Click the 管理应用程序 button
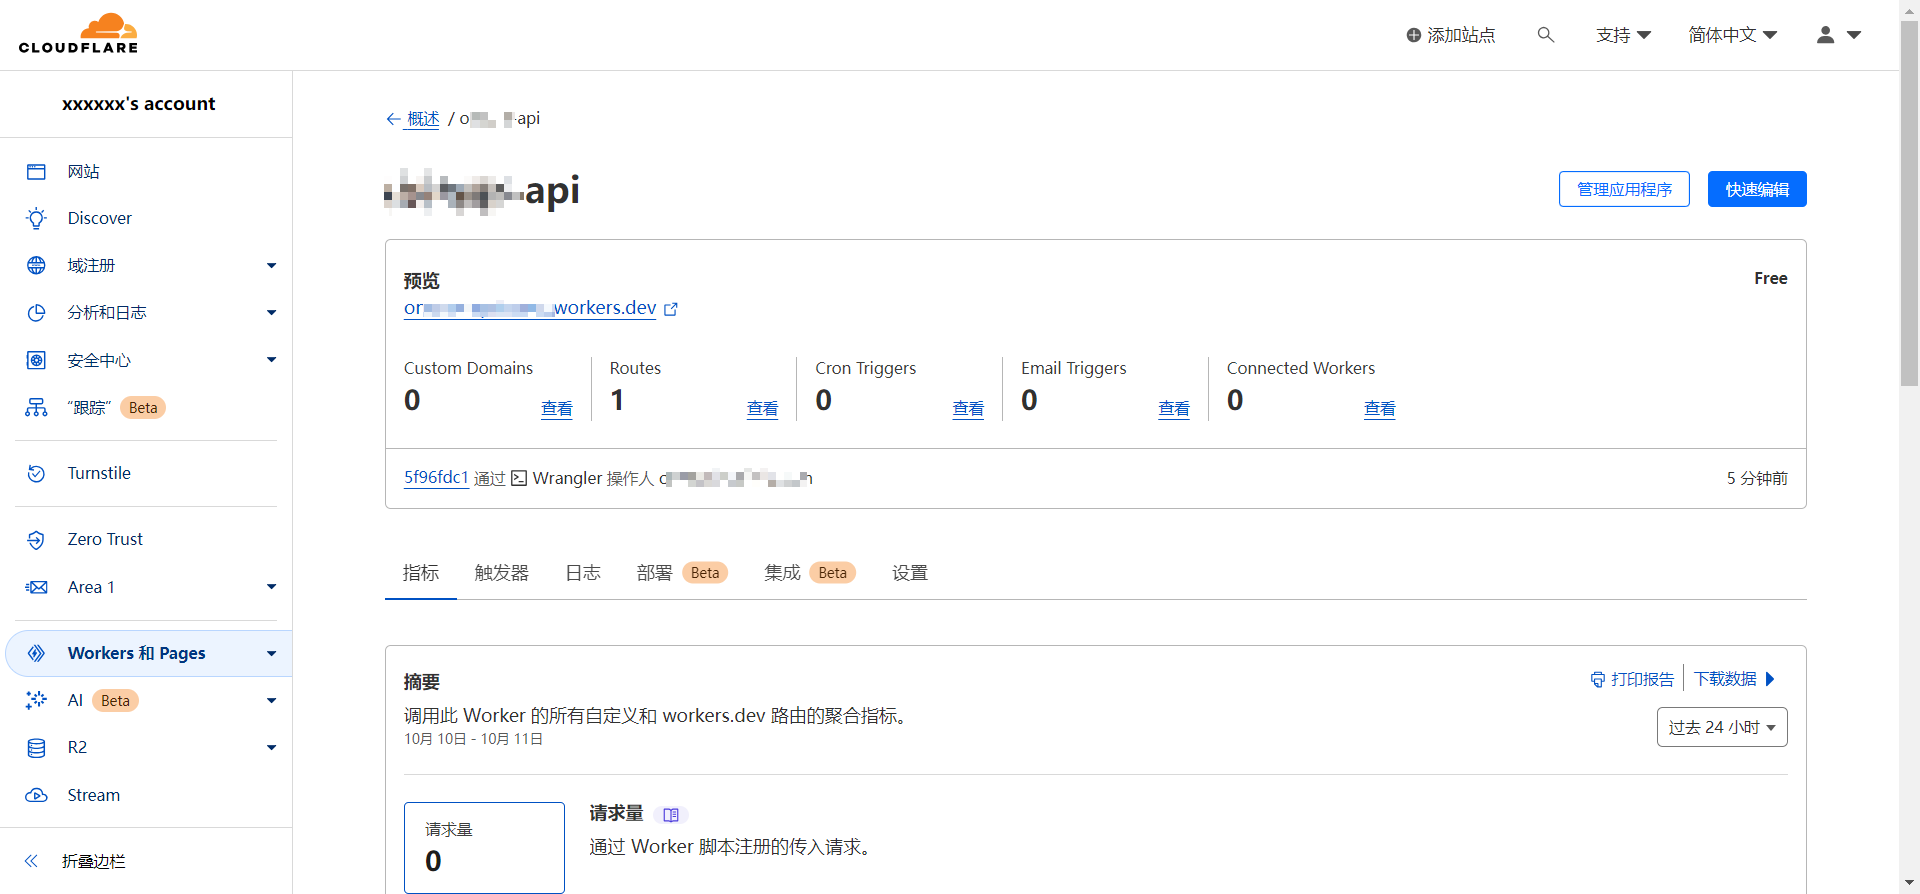The image size is (1920, 894). pos(1624,189)
